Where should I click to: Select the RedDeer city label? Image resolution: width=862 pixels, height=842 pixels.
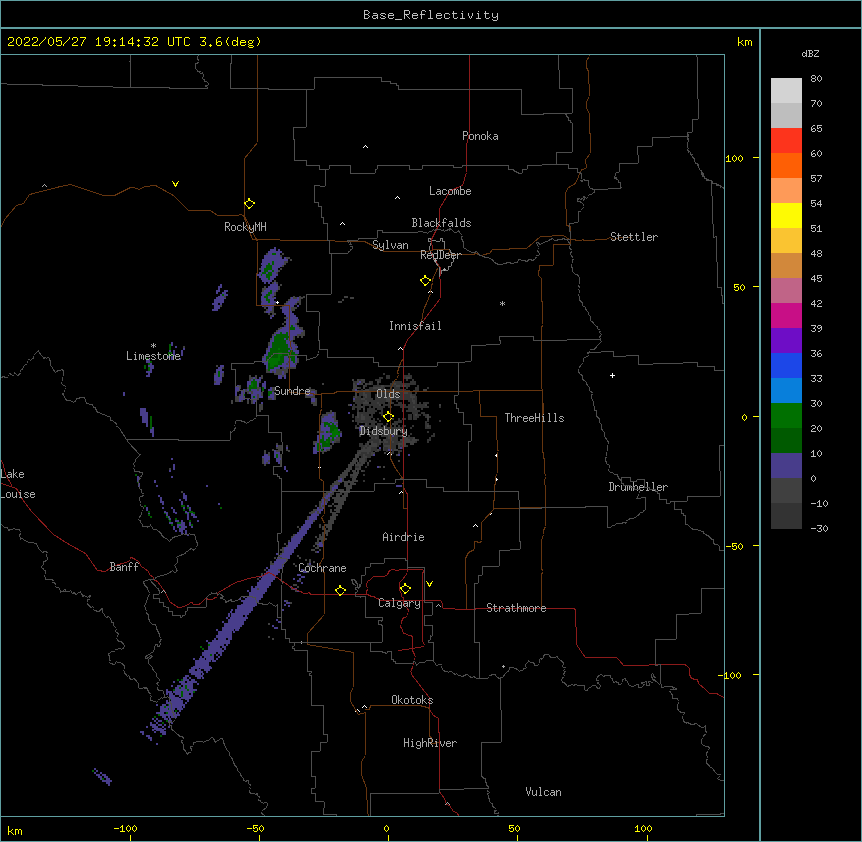tap(440, 255)
